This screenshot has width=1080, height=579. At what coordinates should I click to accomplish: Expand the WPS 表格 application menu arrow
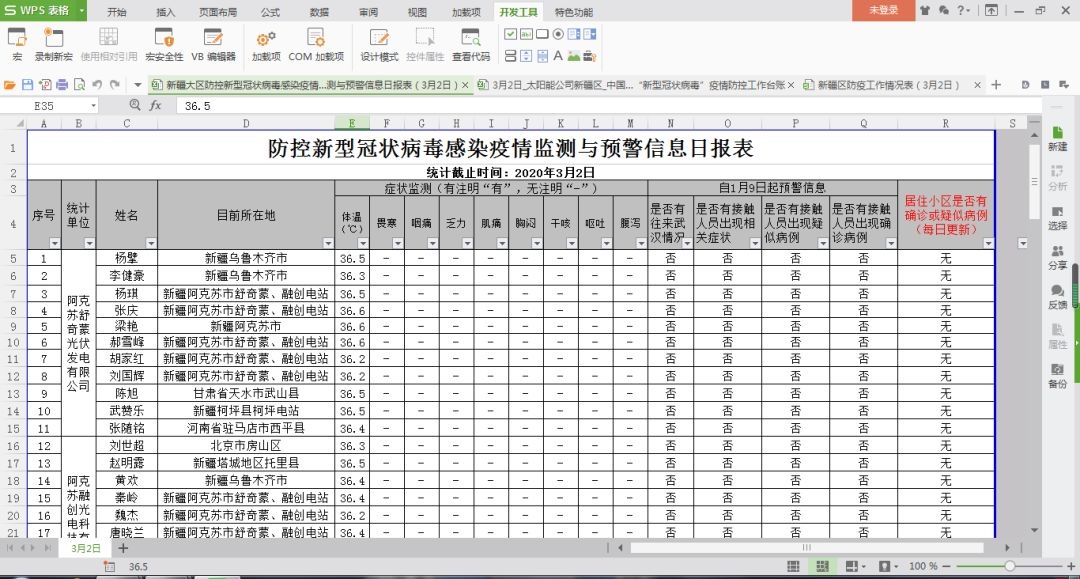81,10
